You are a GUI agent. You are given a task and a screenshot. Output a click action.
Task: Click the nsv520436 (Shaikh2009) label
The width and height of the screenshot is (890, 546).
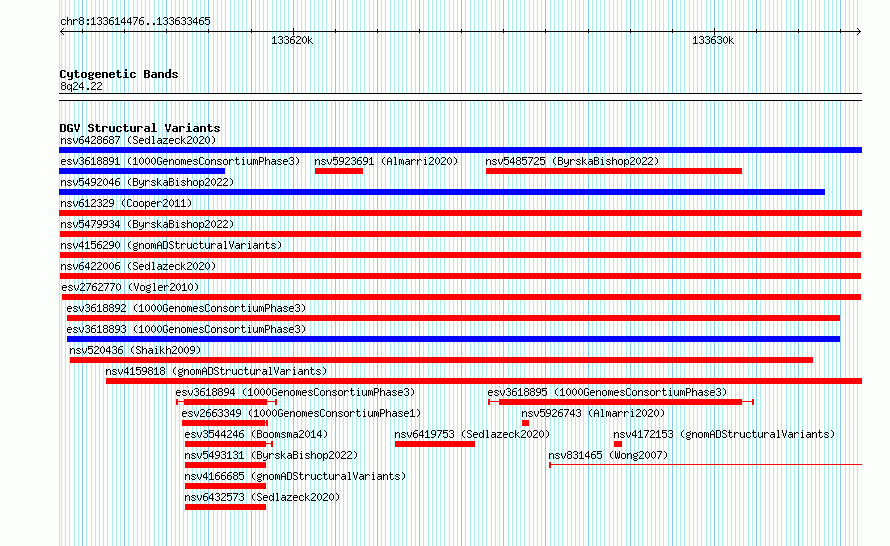pyautogui.click(x=135, y=350)
